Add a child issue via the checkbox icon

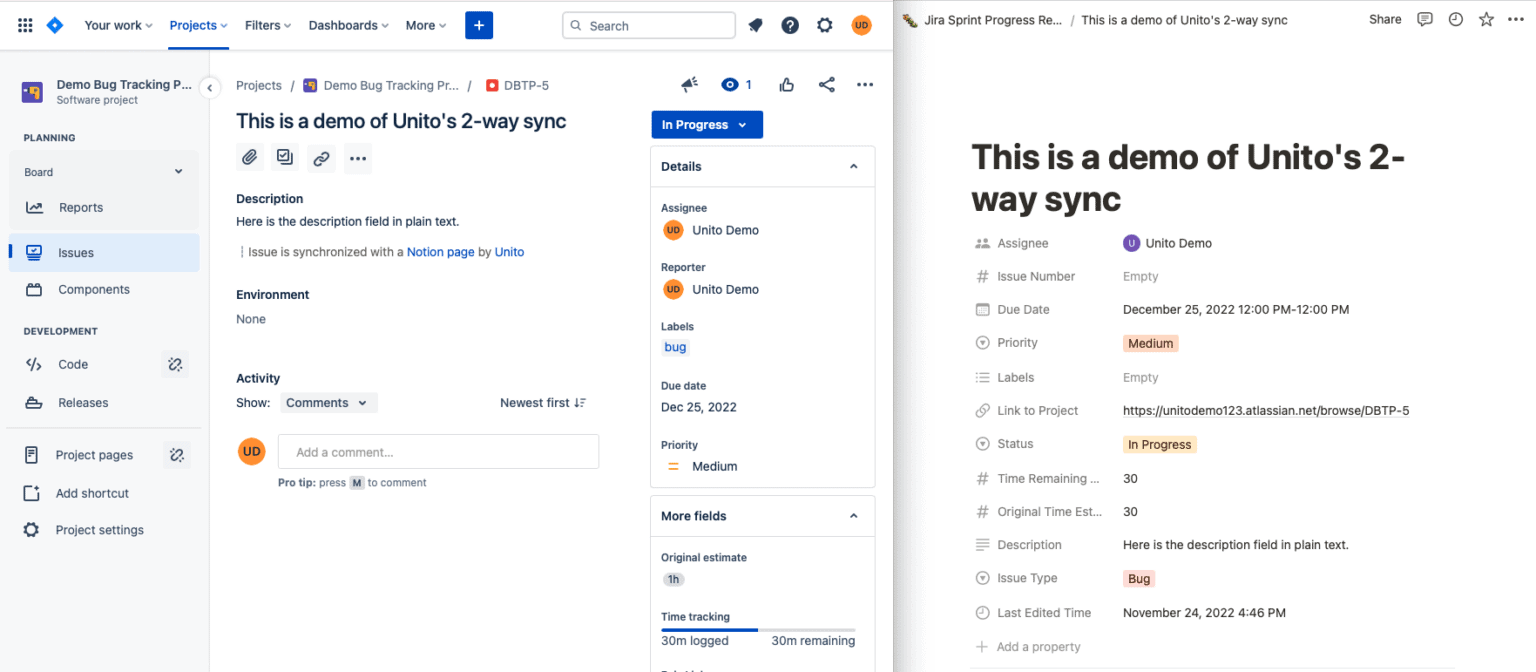[284, 157]
